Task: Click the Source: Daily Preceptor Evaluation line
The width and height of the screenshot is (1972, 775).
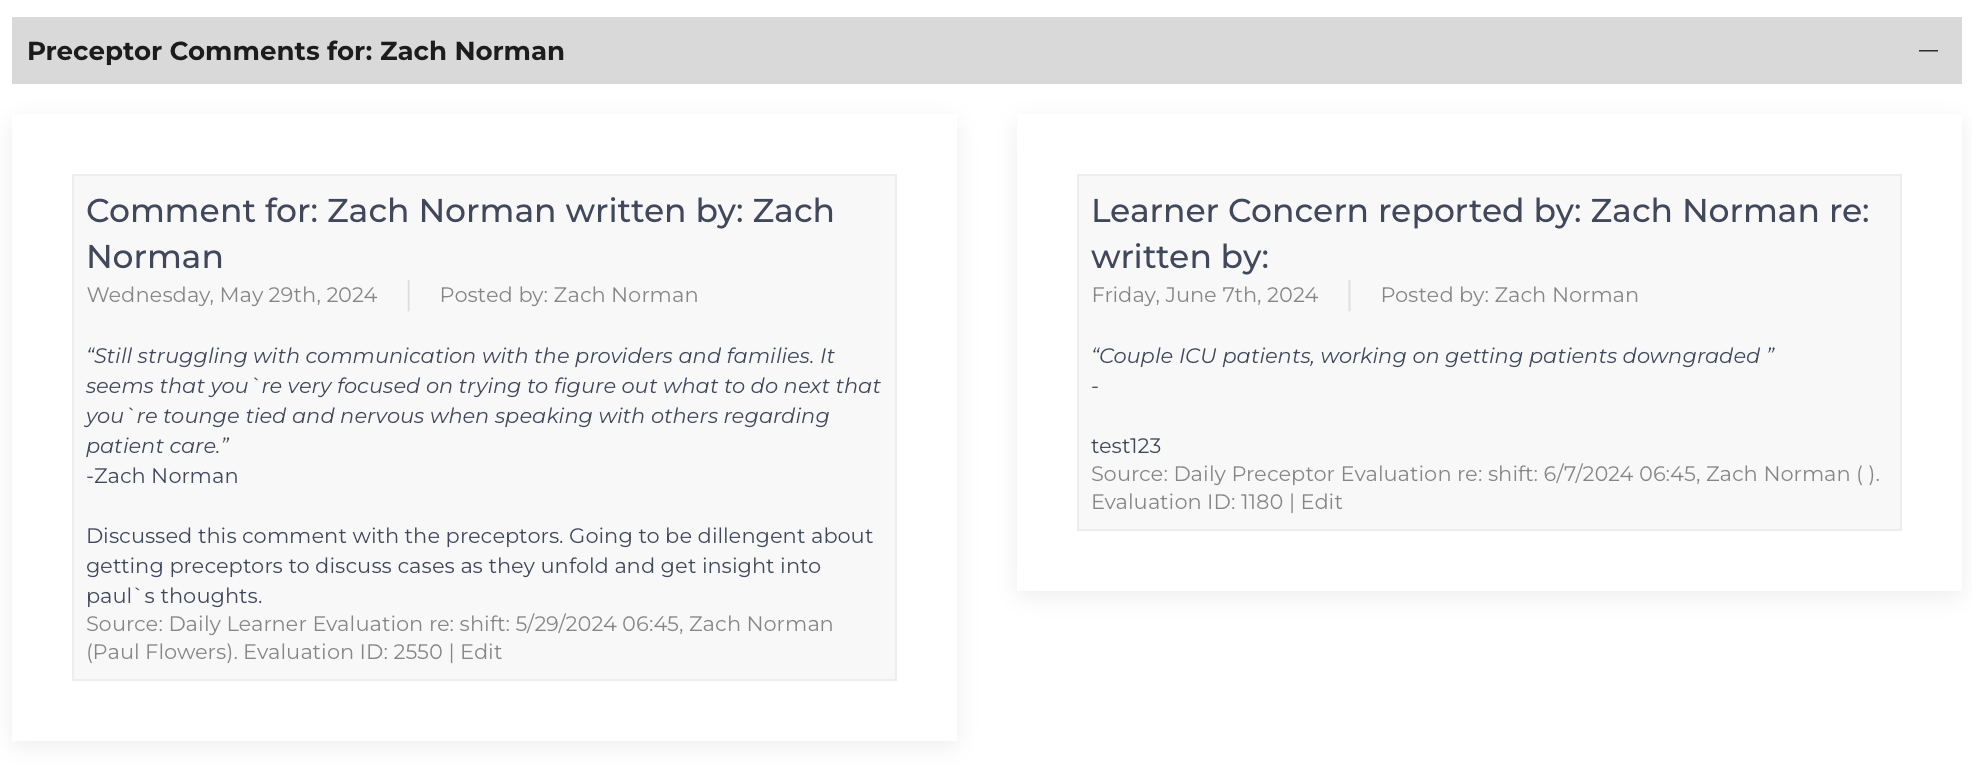Action: click(1486, 474)
